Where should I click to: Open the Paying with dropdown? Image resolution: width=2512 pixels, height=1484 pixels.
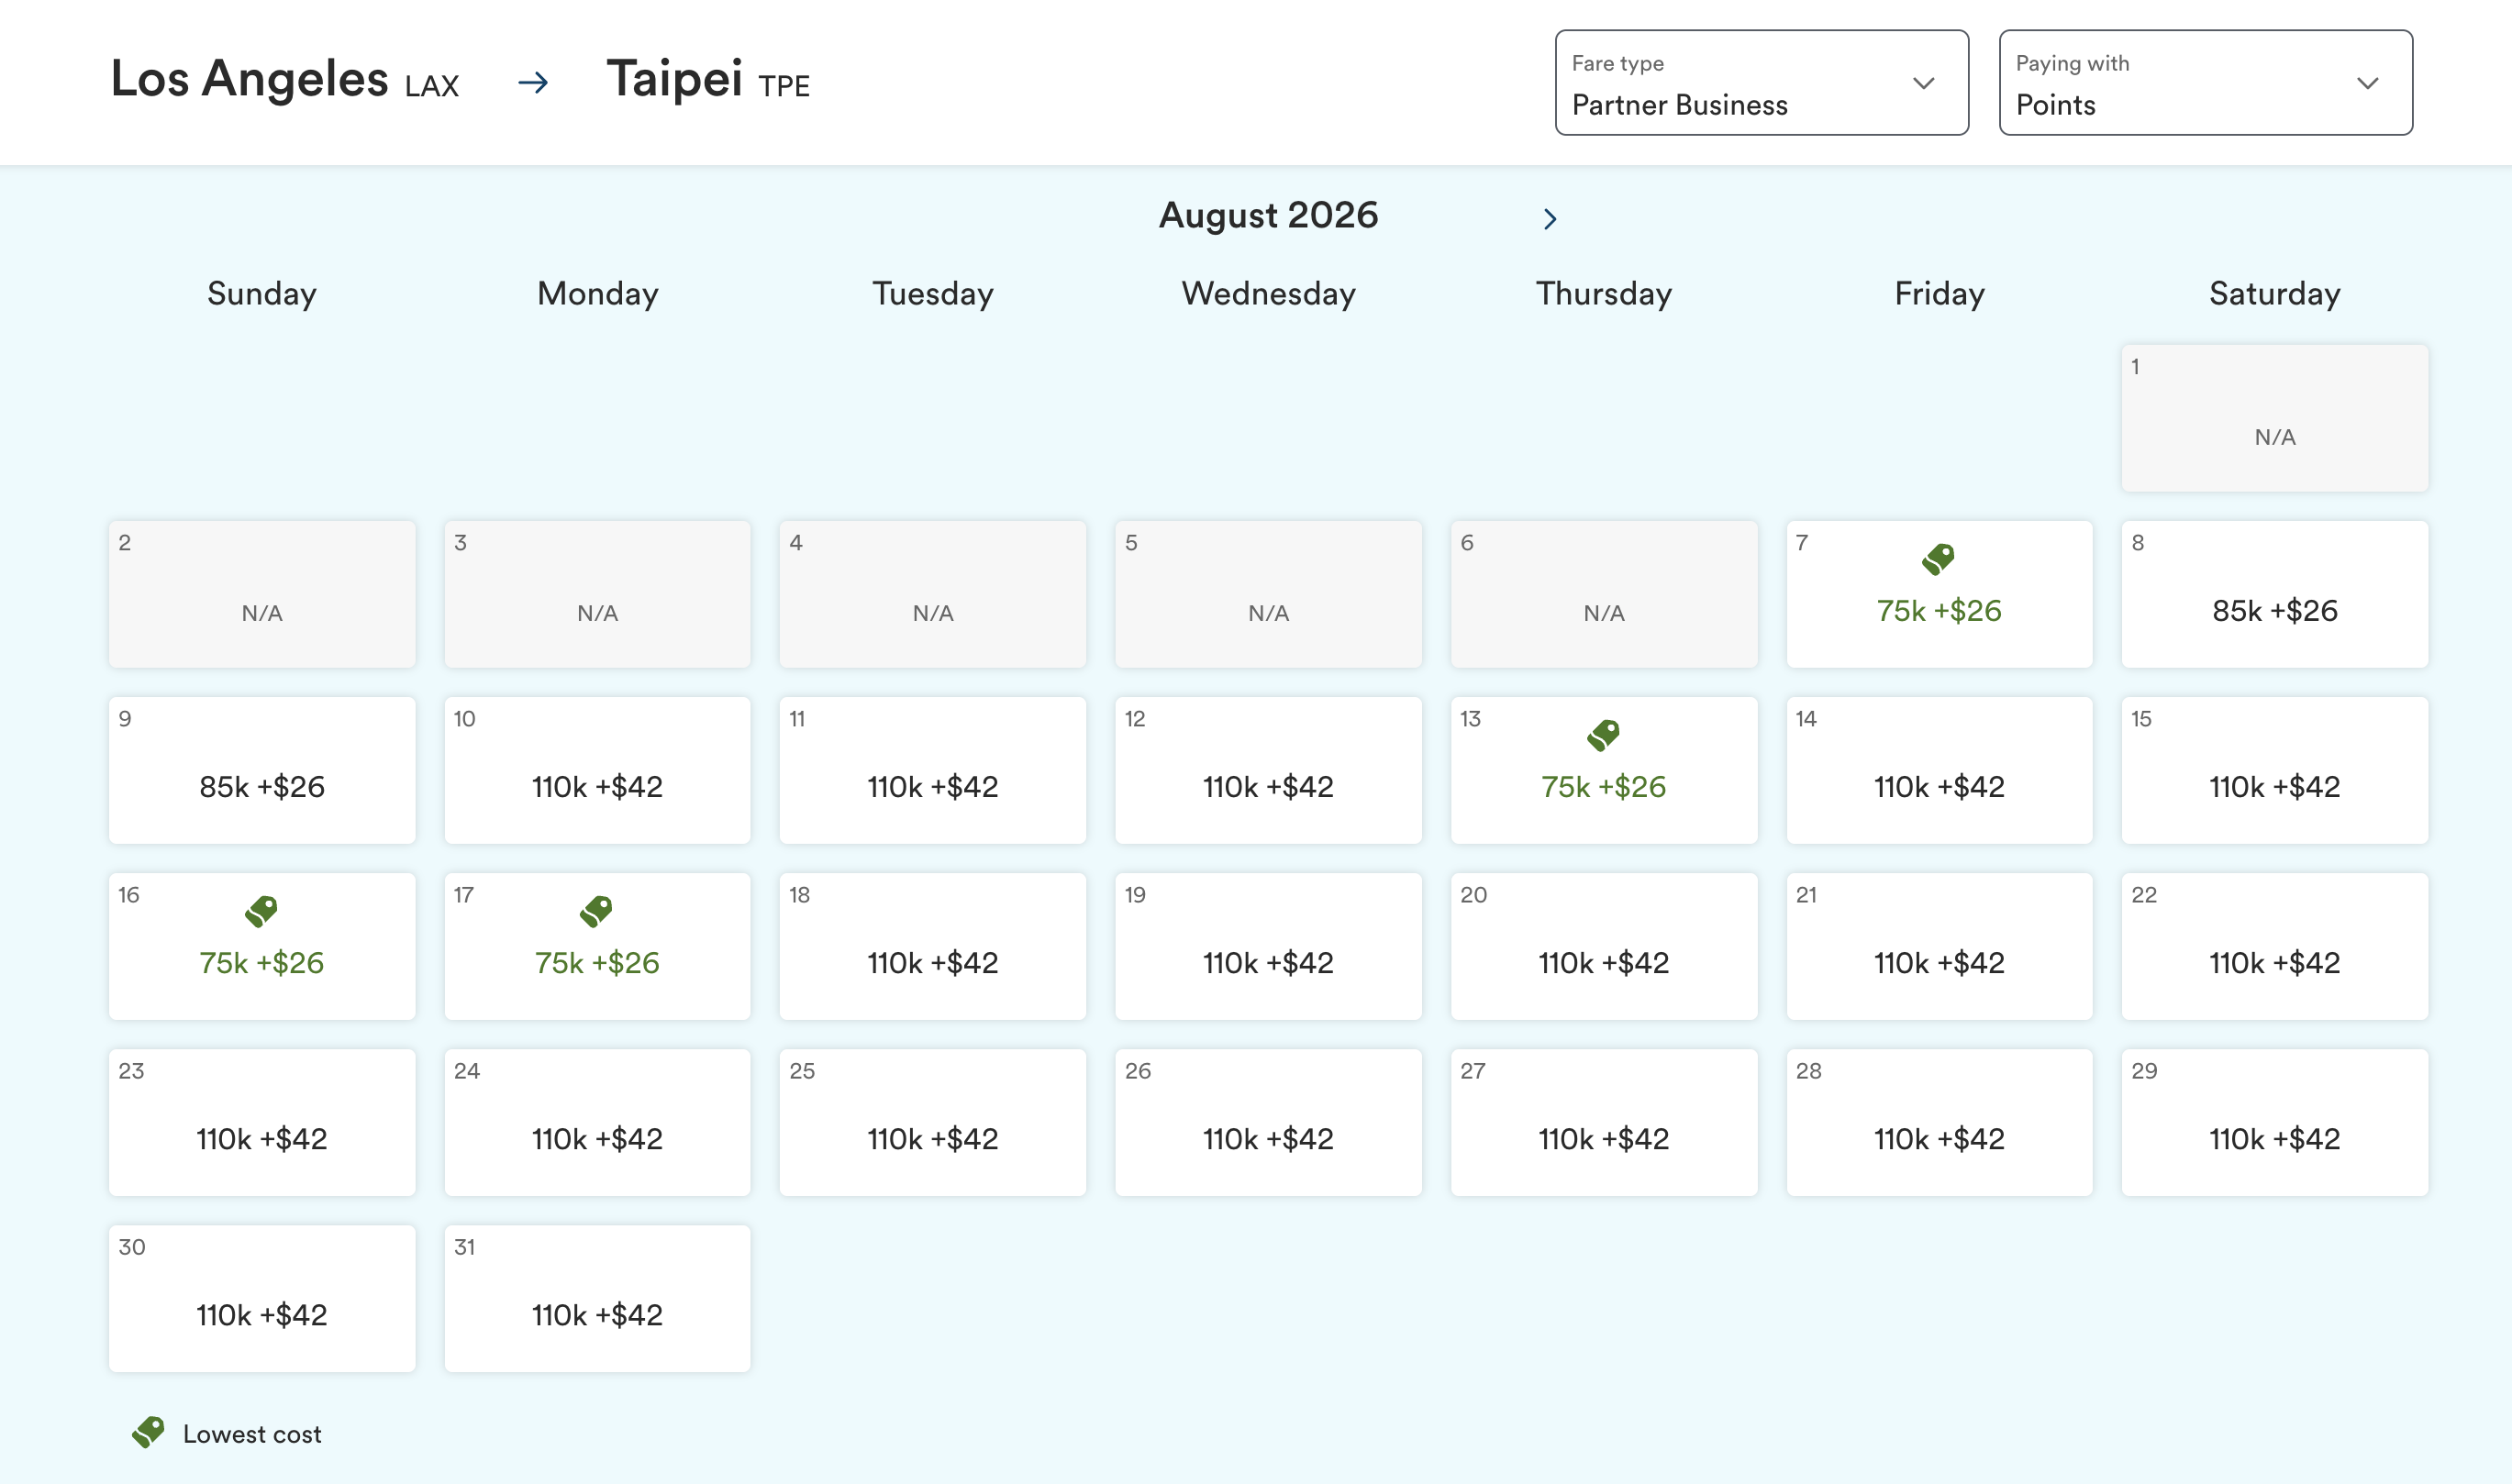[2205, 82]
